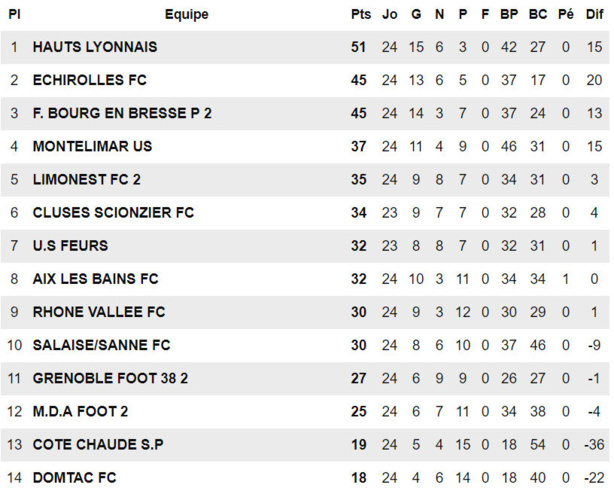
Task: Select M.D.A FOOT 2 team
Action: pos(80,411)
